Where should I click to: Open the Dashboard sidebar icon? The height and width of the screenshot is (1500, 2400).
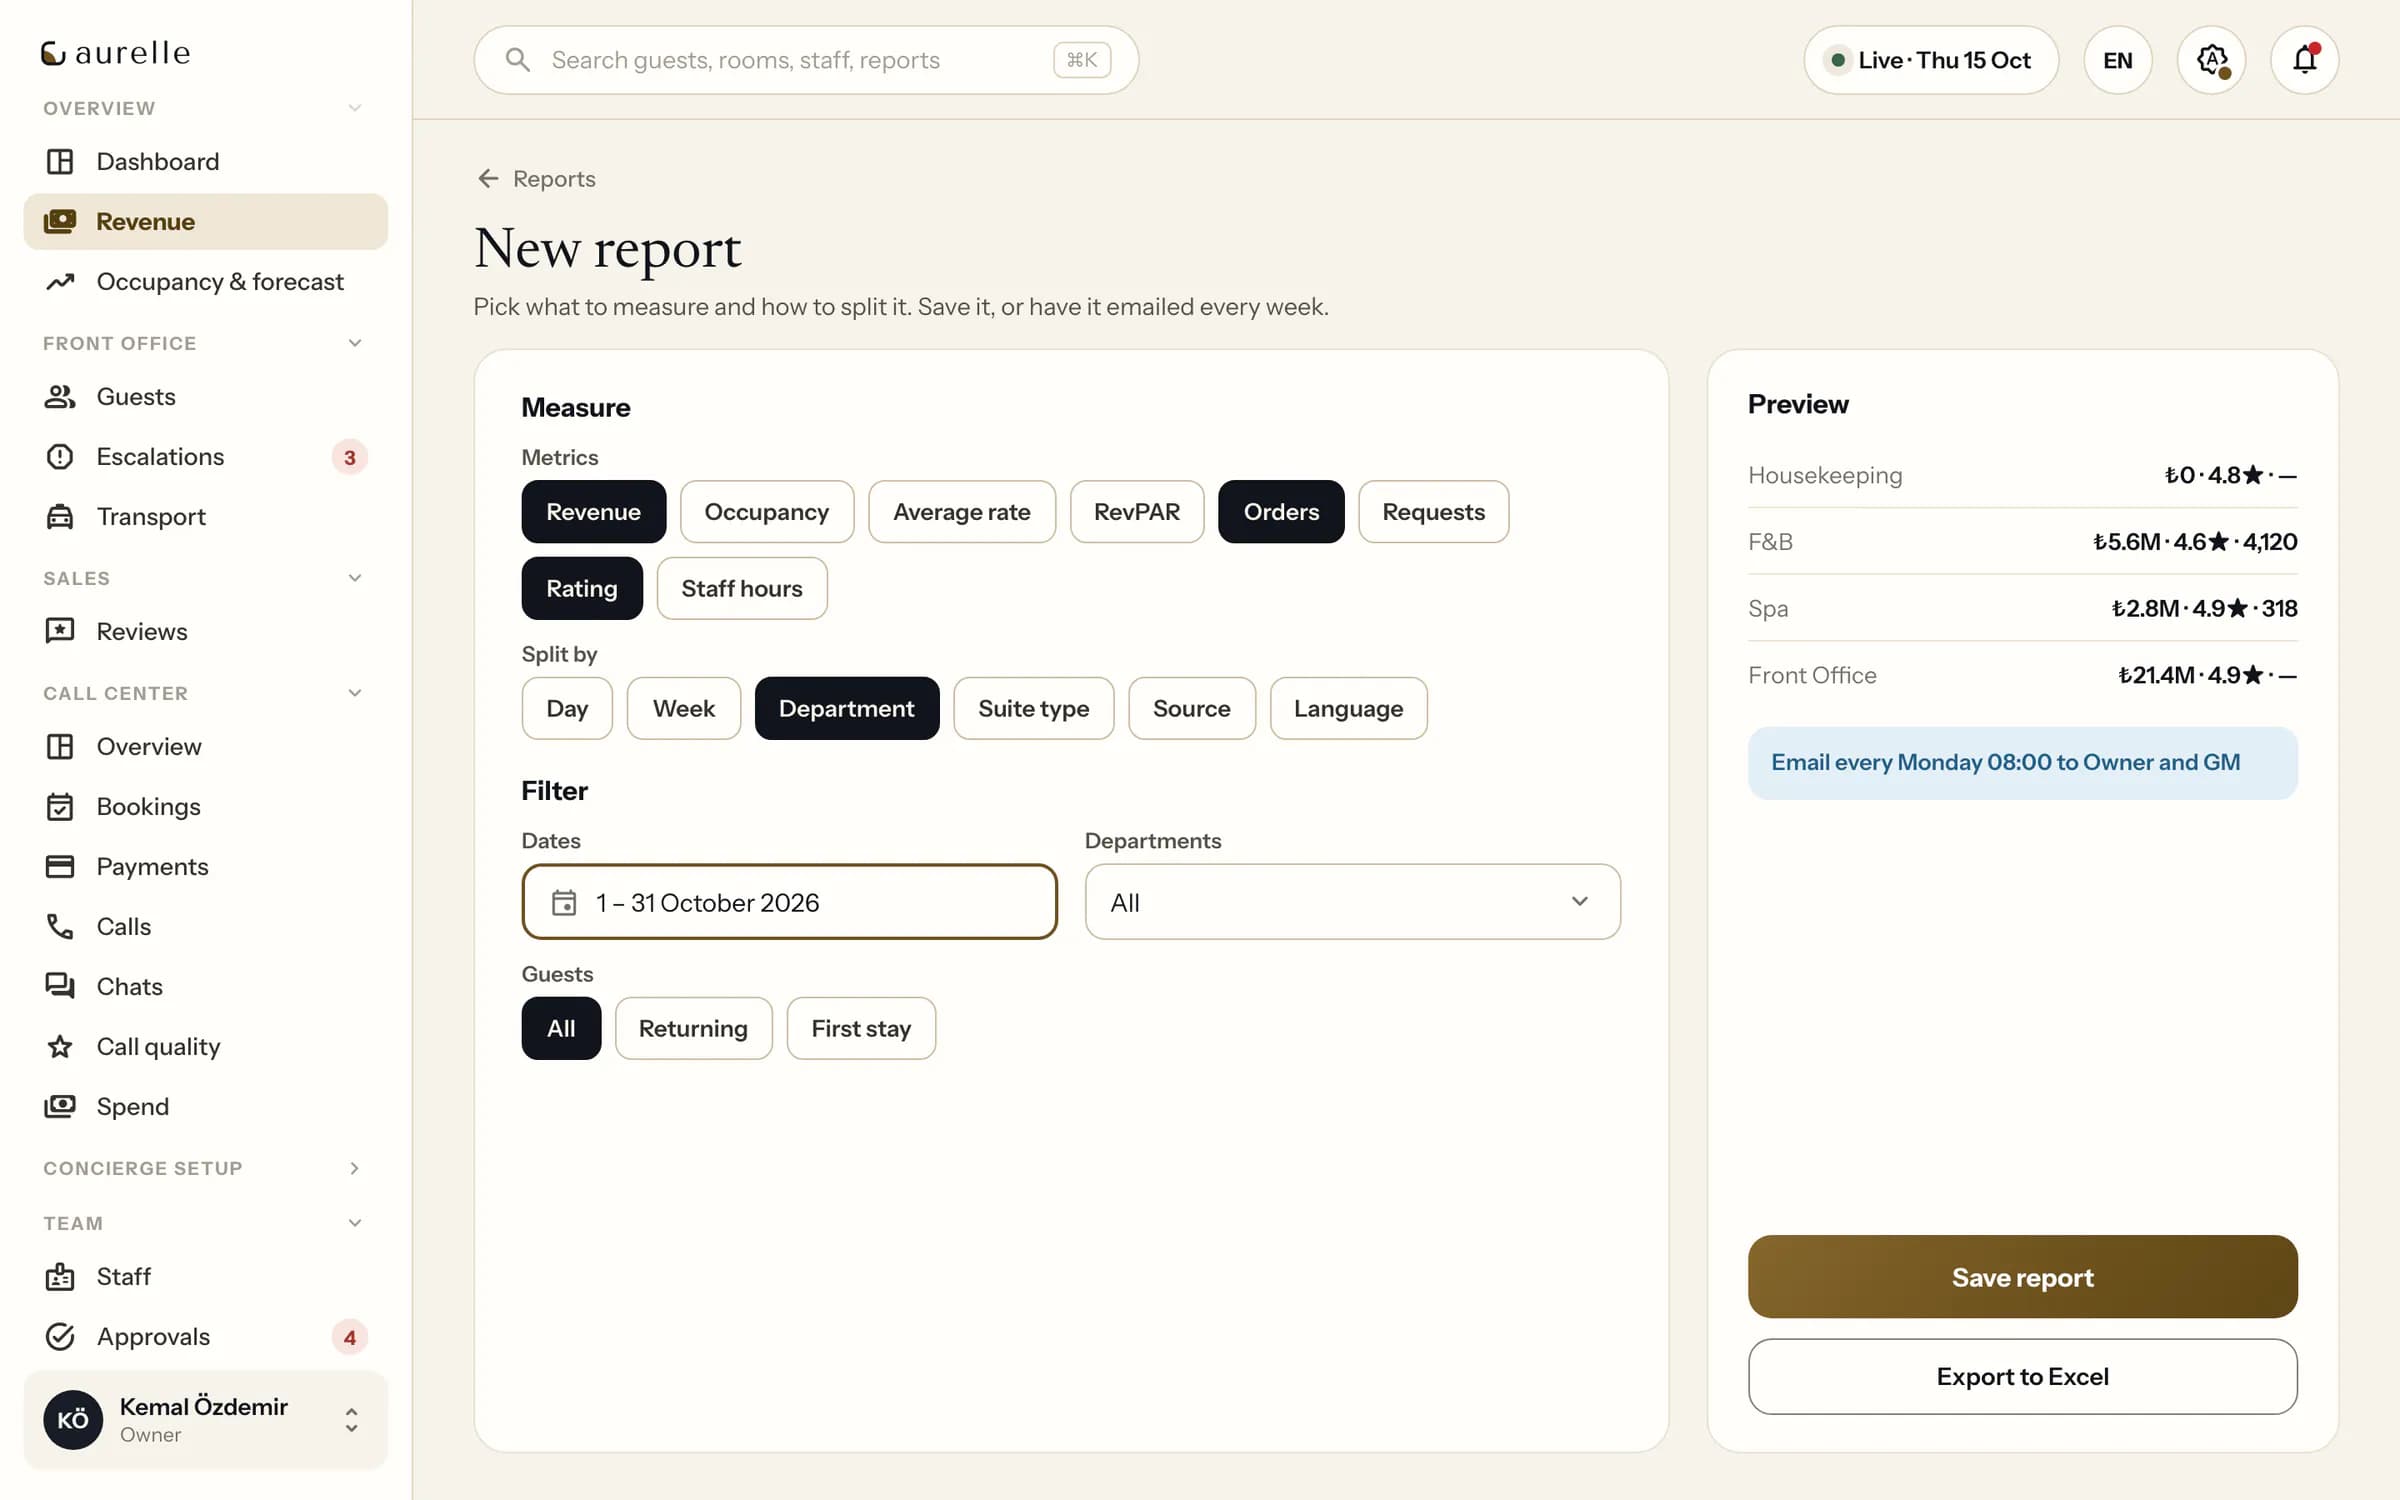tap(60, 161)
